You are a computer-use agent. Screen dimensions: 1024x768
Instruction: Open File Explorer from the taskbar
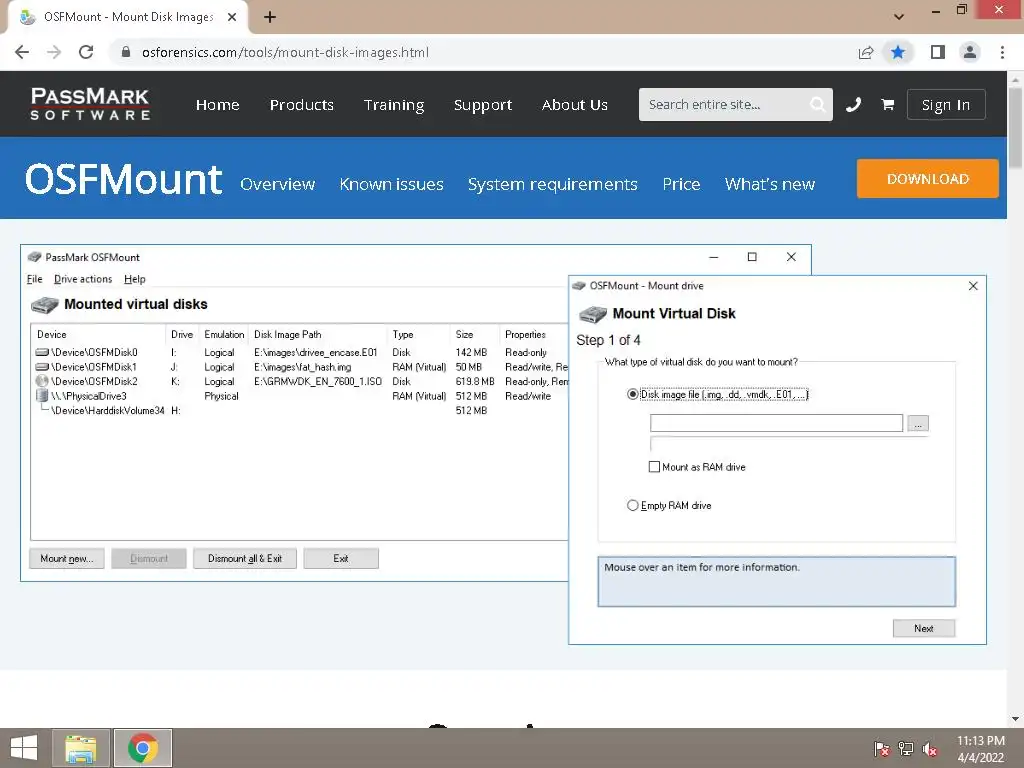click(81, 748)
